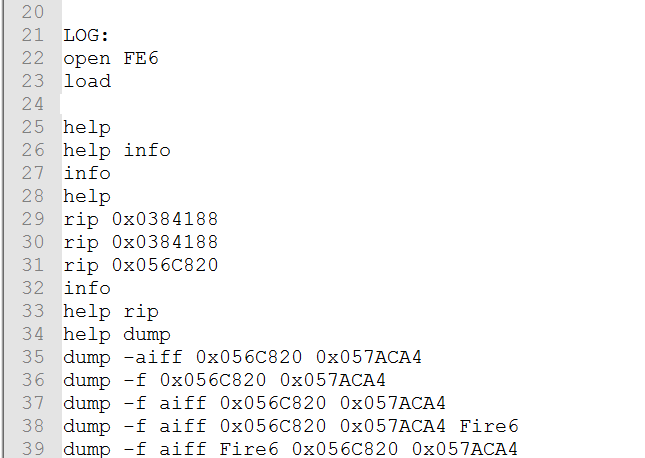Select line number 29 in the margin
The image size is (645, 458).
pos(32,219)
